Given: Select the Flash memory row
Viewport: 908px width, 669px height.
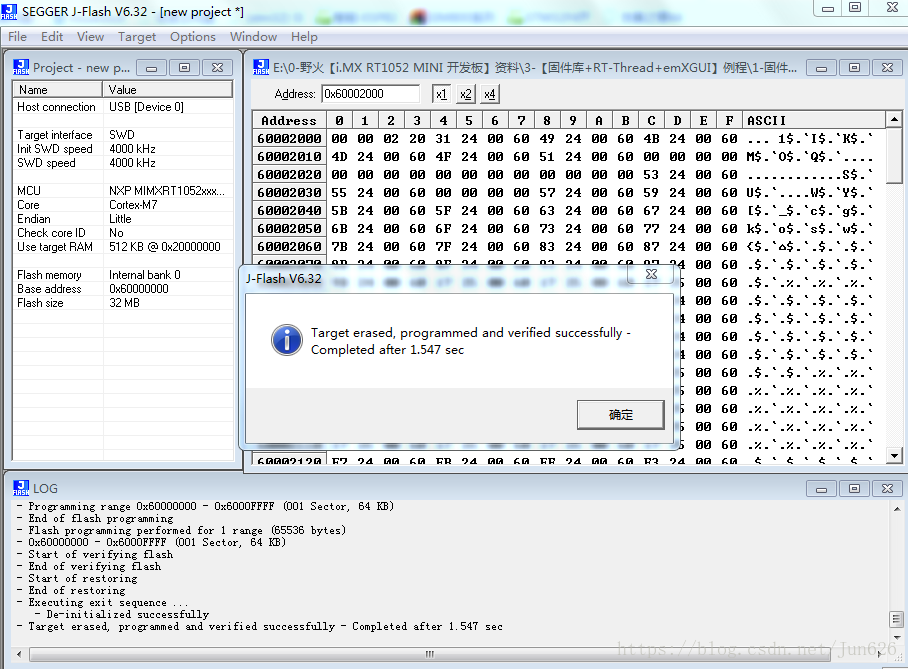Looking at the screenshot, I should (123, 275).
